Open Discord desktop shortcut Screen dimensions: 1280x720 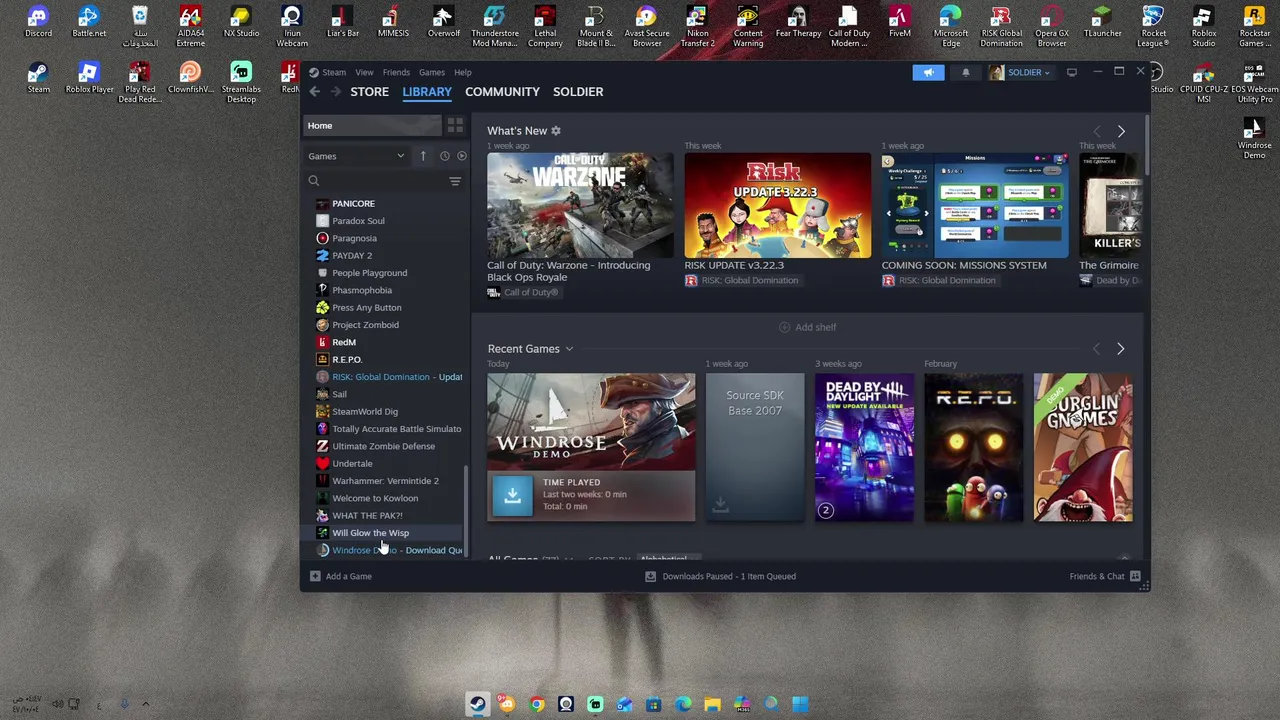pyautogui.click(x=38, y=23)
